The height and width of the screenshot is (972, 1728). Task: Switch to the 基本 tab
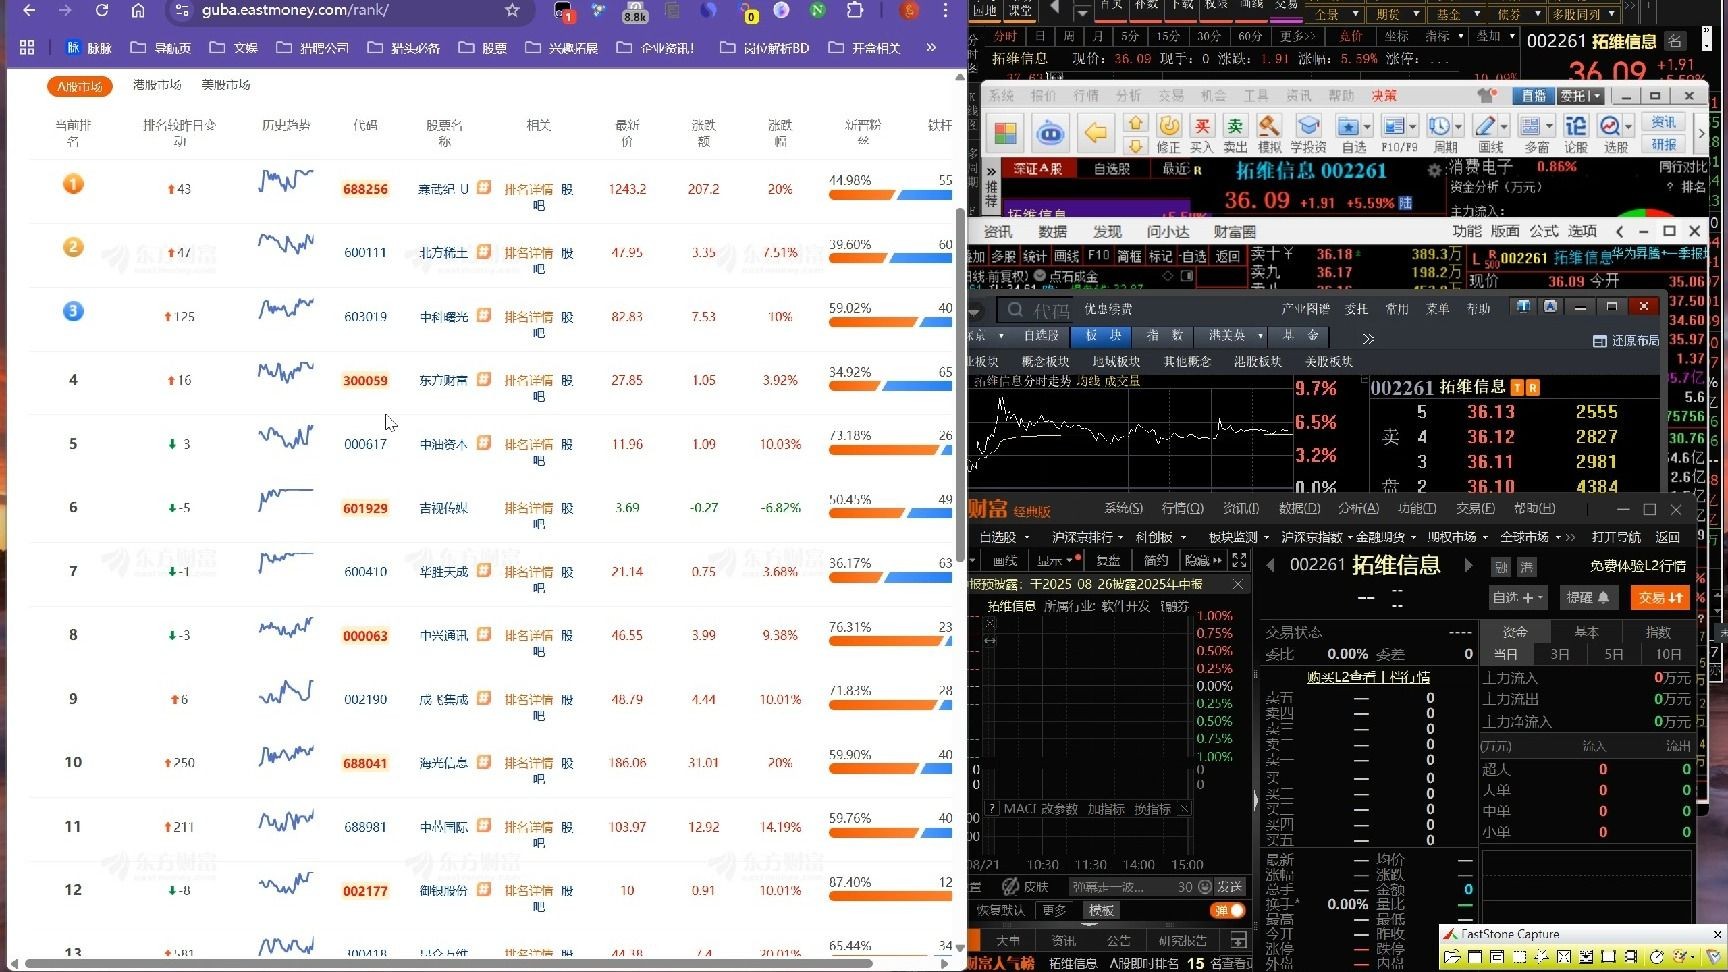[1586, 632]
